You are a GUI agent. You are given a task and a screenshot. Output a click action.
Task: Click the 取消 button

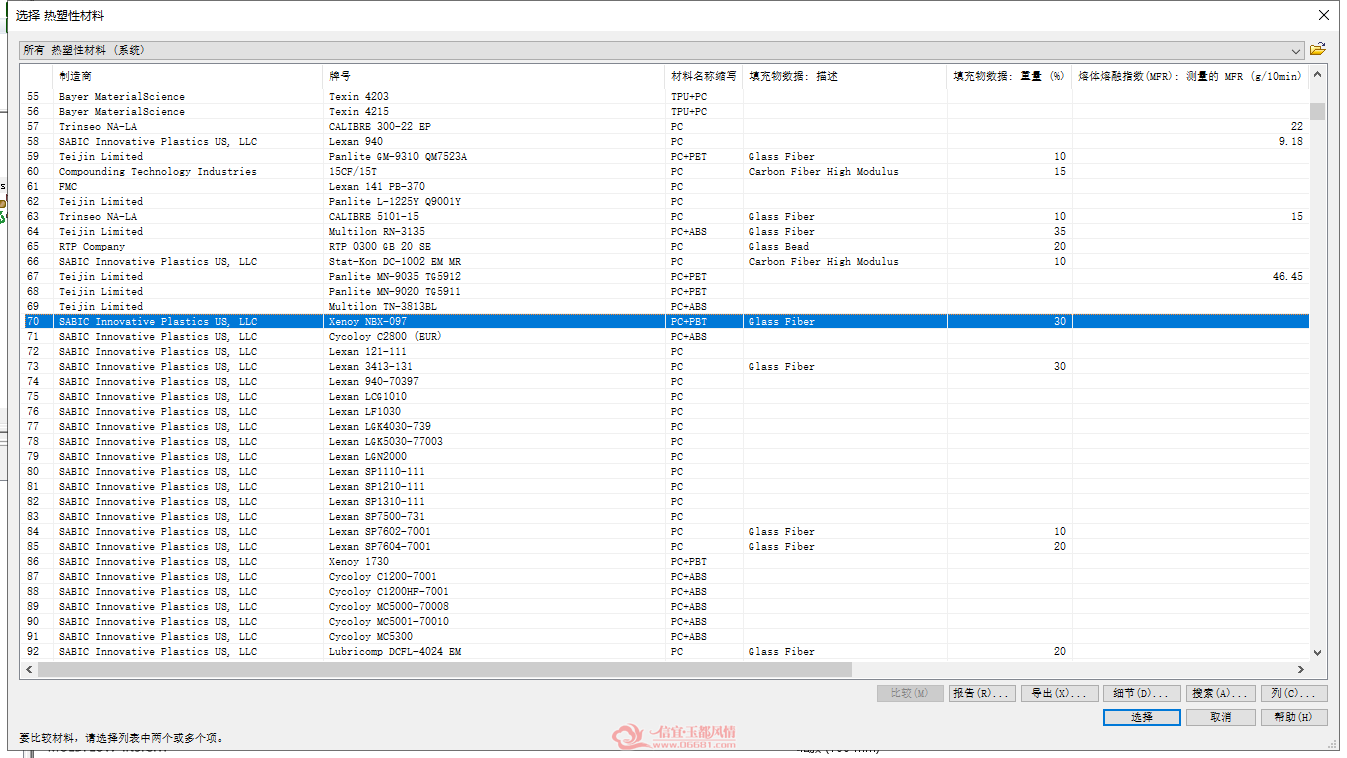coord(1220,717)
